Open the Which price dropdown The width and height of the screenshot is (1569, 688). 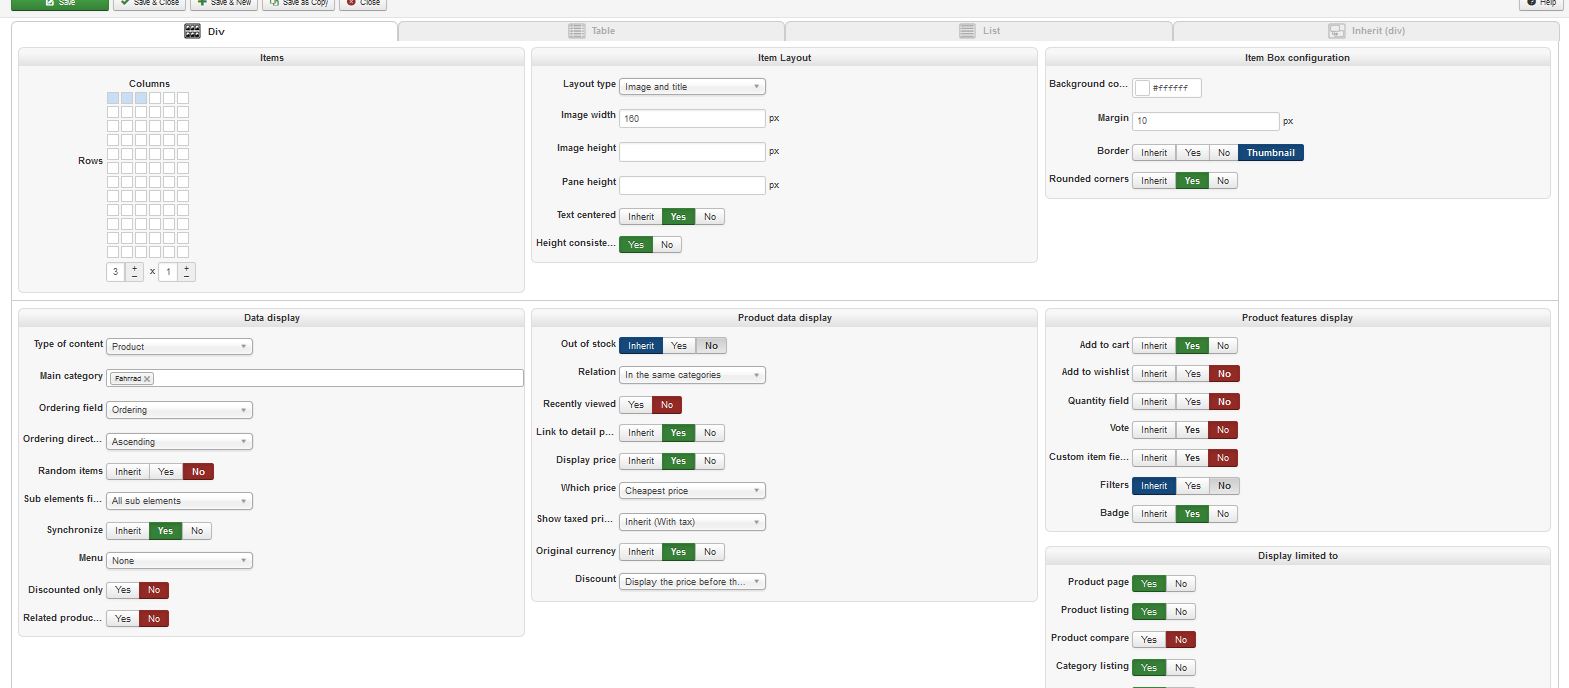pos(692,491)
